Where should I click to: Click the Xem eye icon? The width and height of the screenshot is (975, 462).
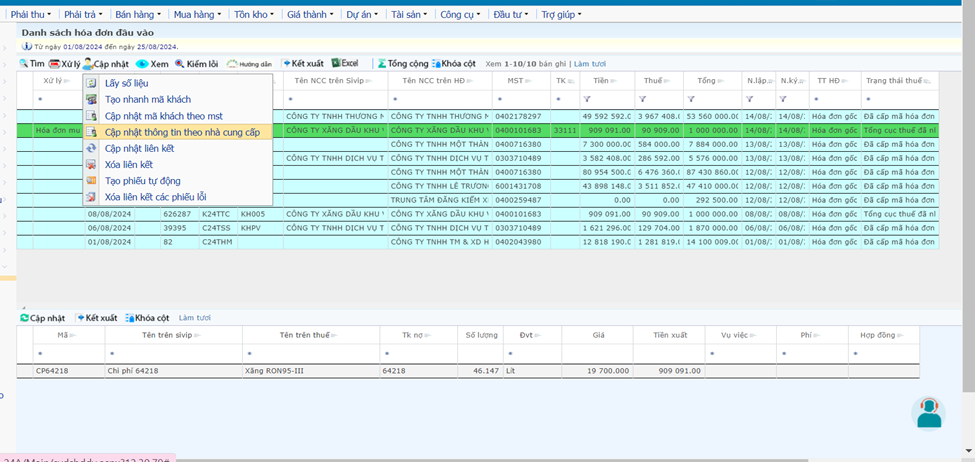[143, 64]
